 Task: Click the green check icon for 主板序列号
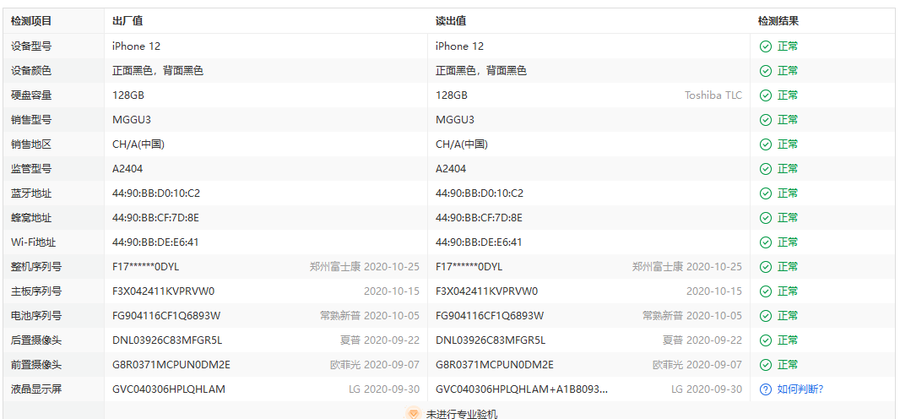point(765,292)
